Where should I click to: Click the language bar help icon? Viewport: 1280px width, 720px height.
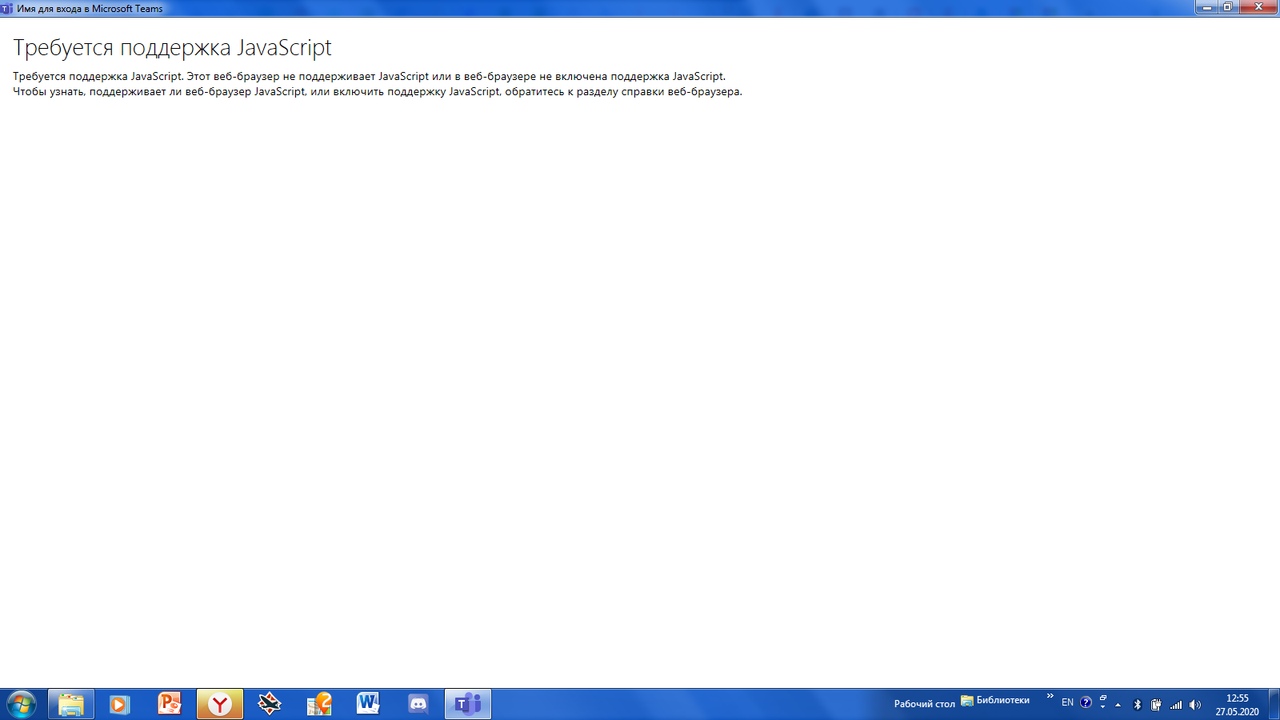coord(1086,703)
